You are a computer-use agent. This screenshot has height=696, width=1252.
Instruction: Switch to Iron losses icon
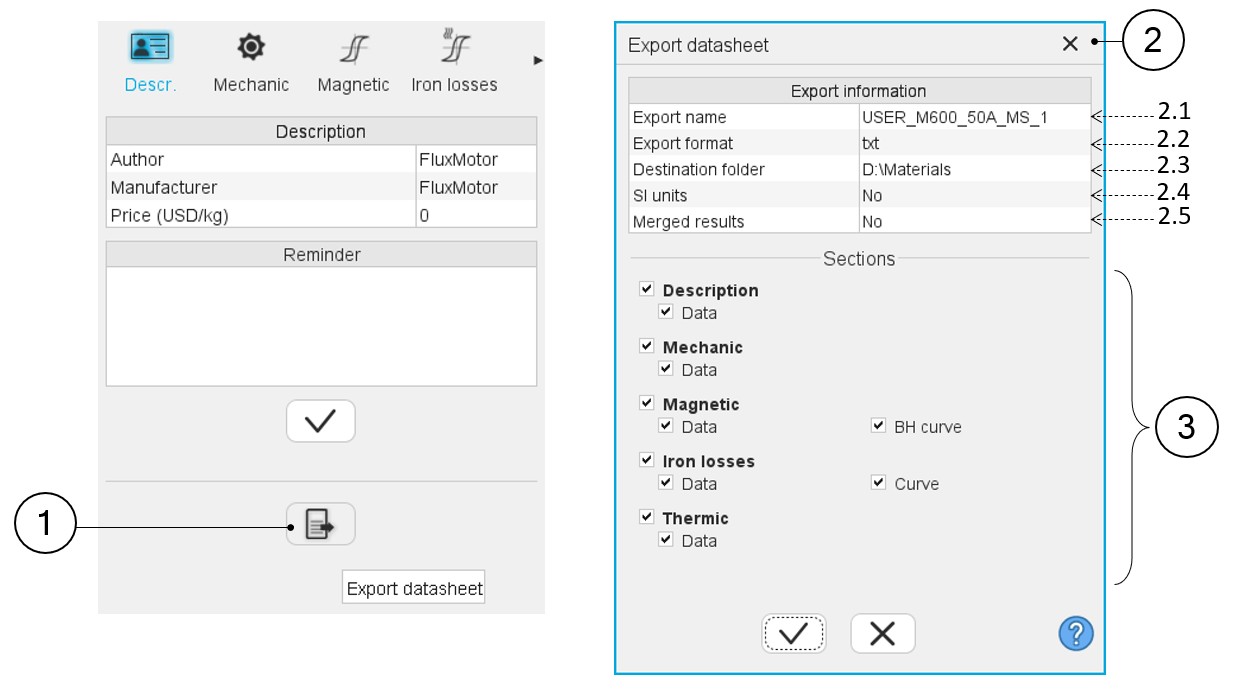[x=454, y=47]
